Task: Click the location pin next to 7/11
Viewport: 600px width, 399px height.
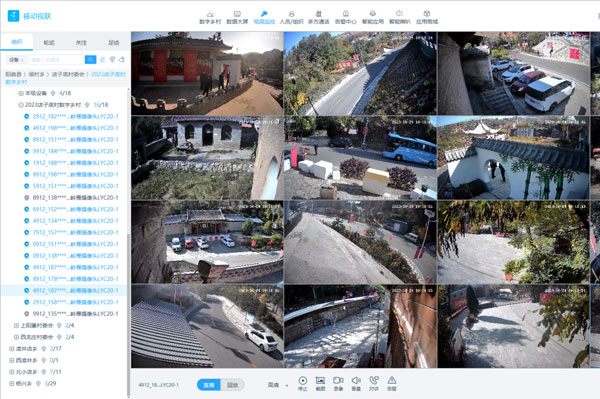Action: (44, 372)
